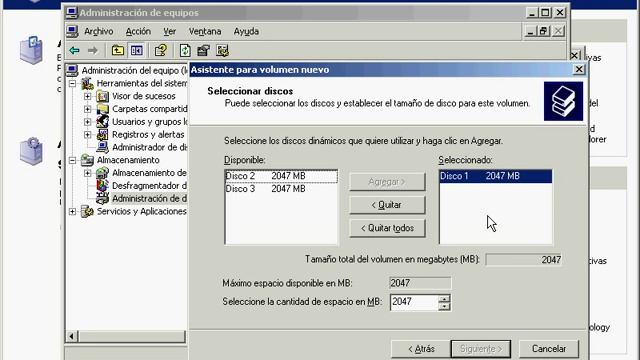The image size is (640, 360).
Task: Click the Administración del equipo root icon
Action: (72, 71)
